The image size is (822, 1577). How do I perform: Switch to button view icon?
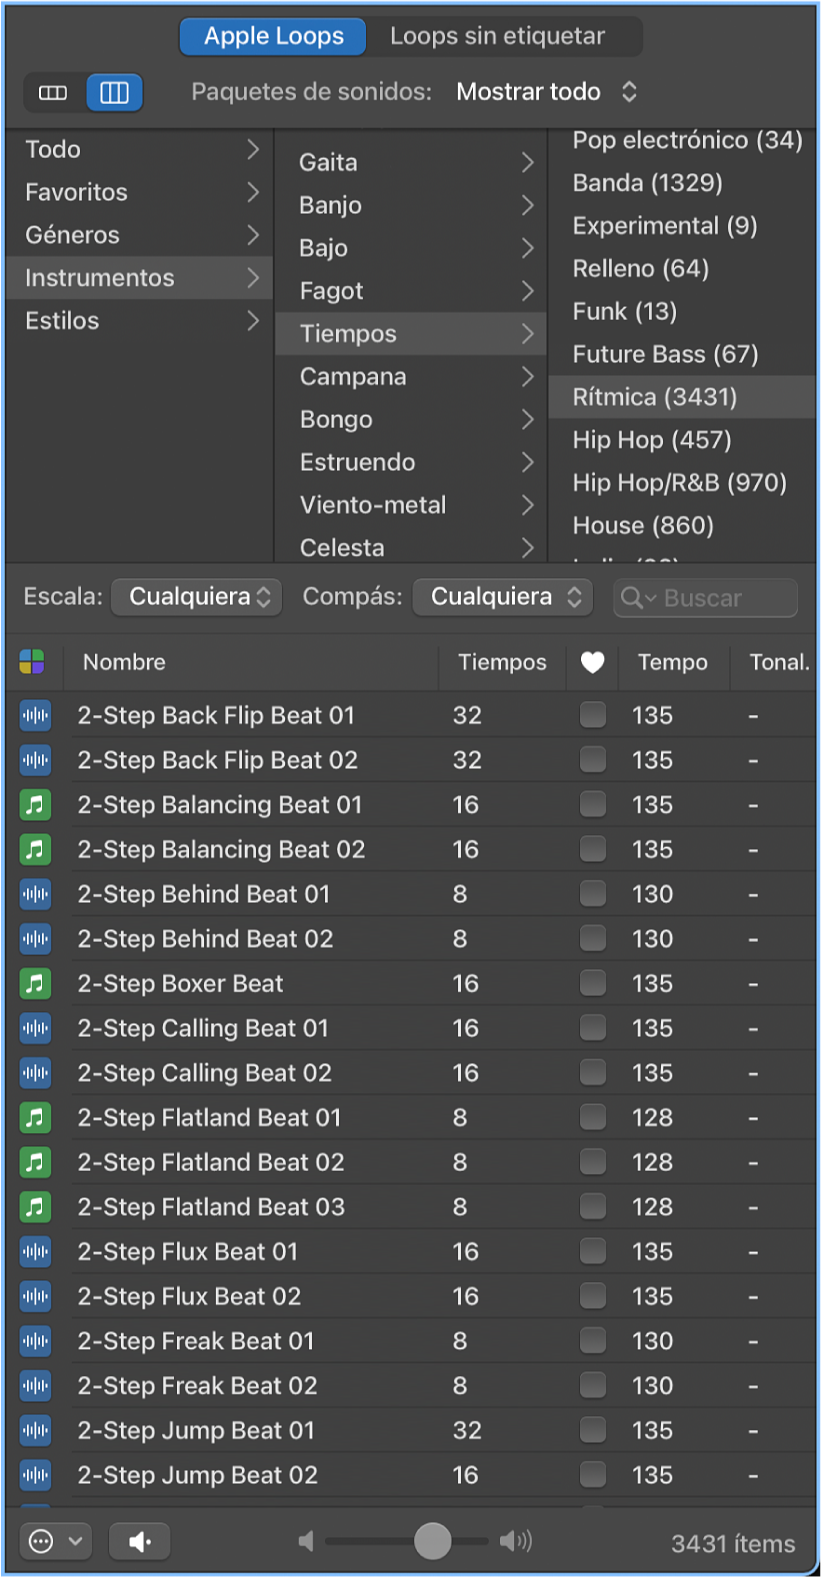(x=53, y=93)
